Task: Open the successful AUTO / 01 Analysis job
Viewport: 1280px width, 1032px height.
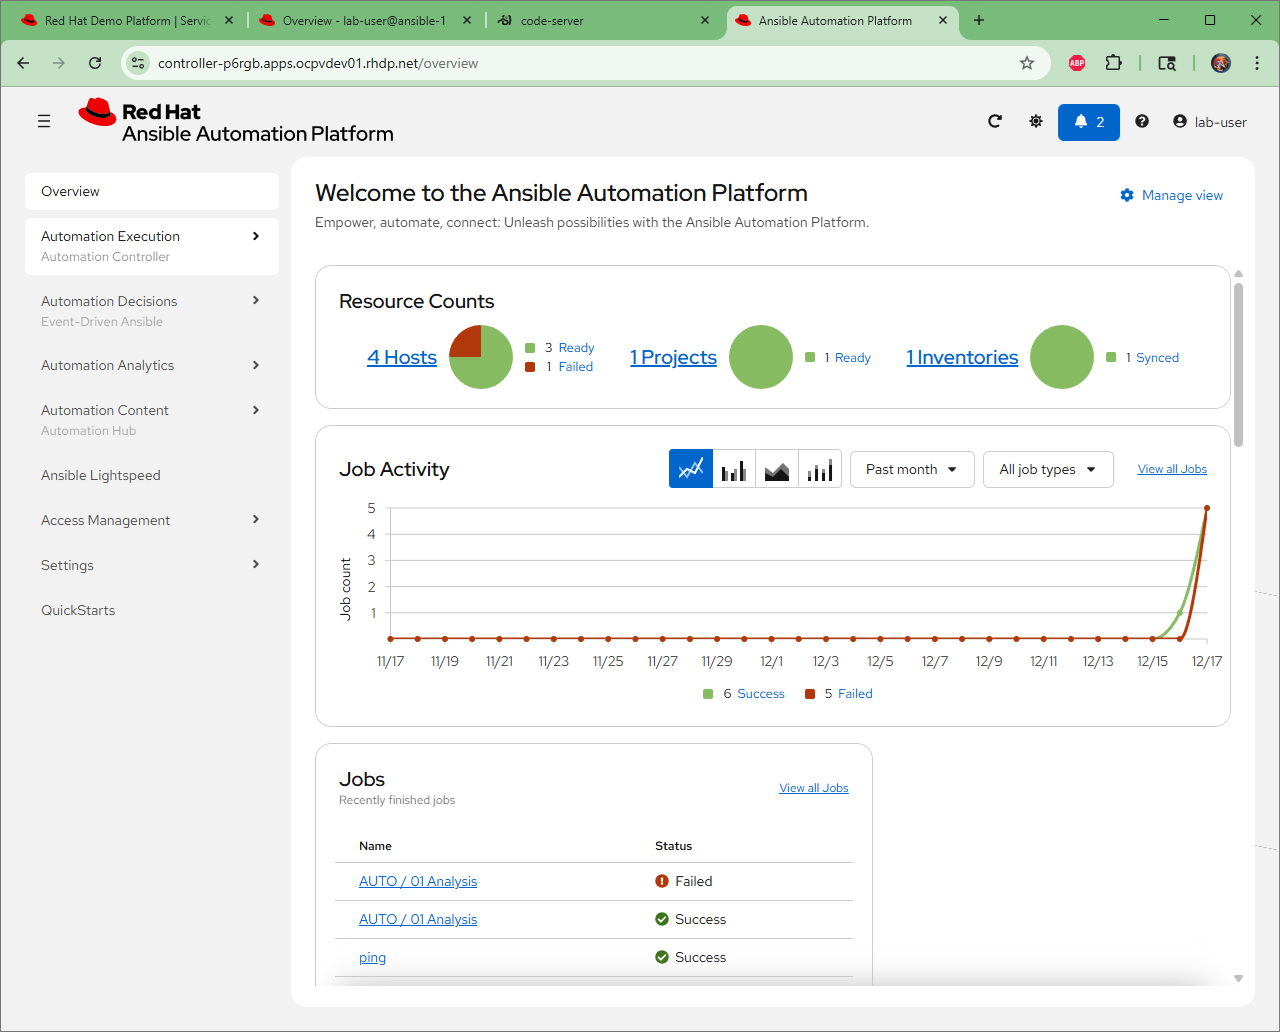Action: click(x=418, y=919)
